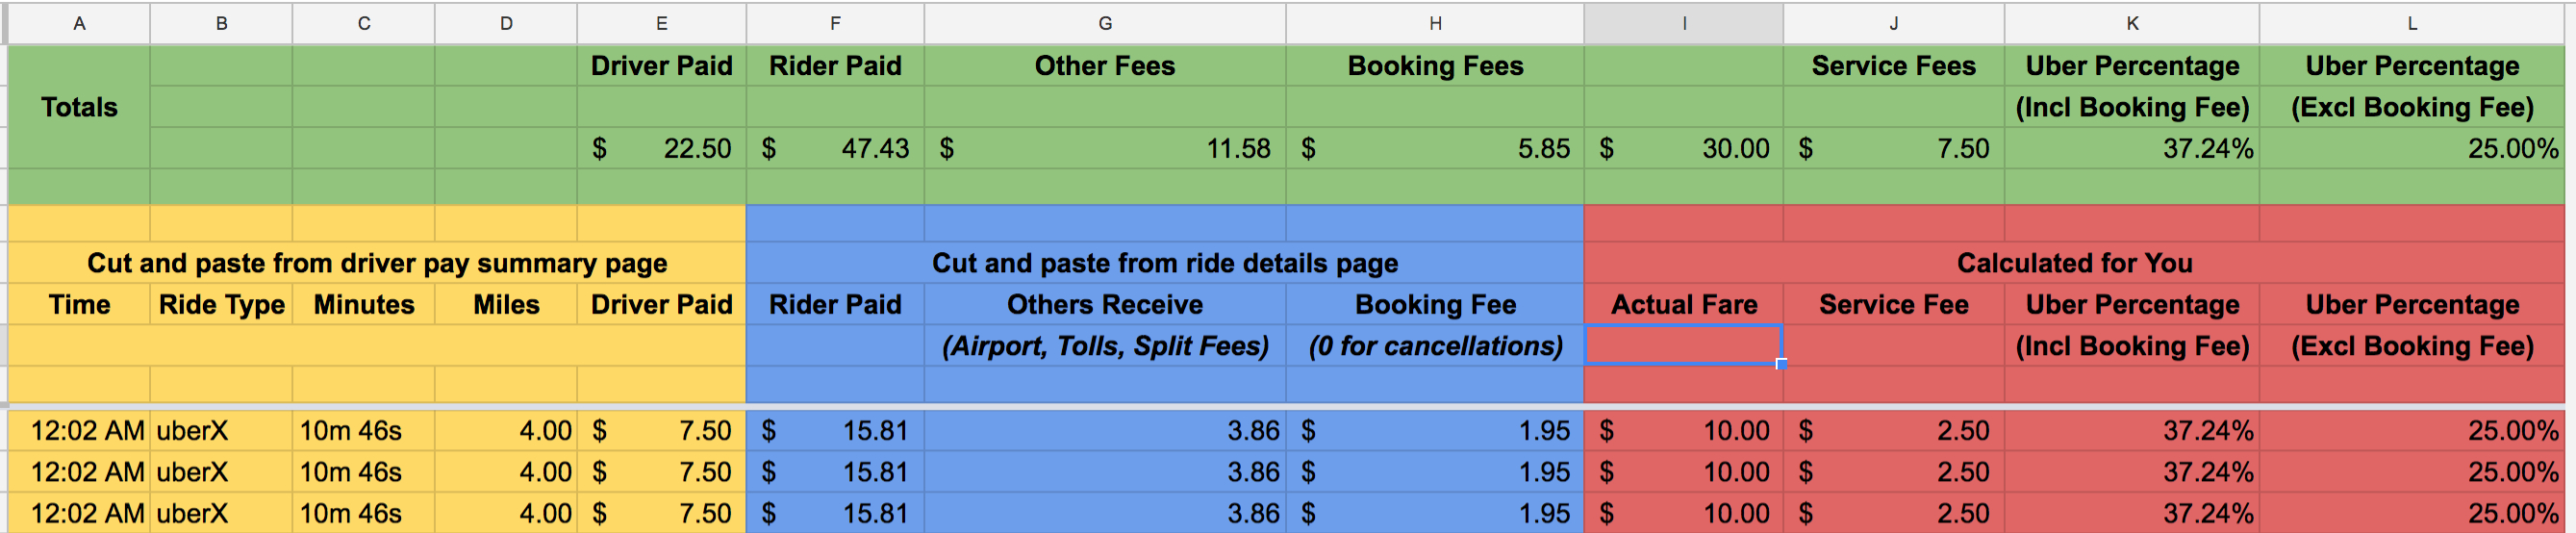Select column I header
The width and height of the screenshot is (2576, 533).
coord(1683,23)
